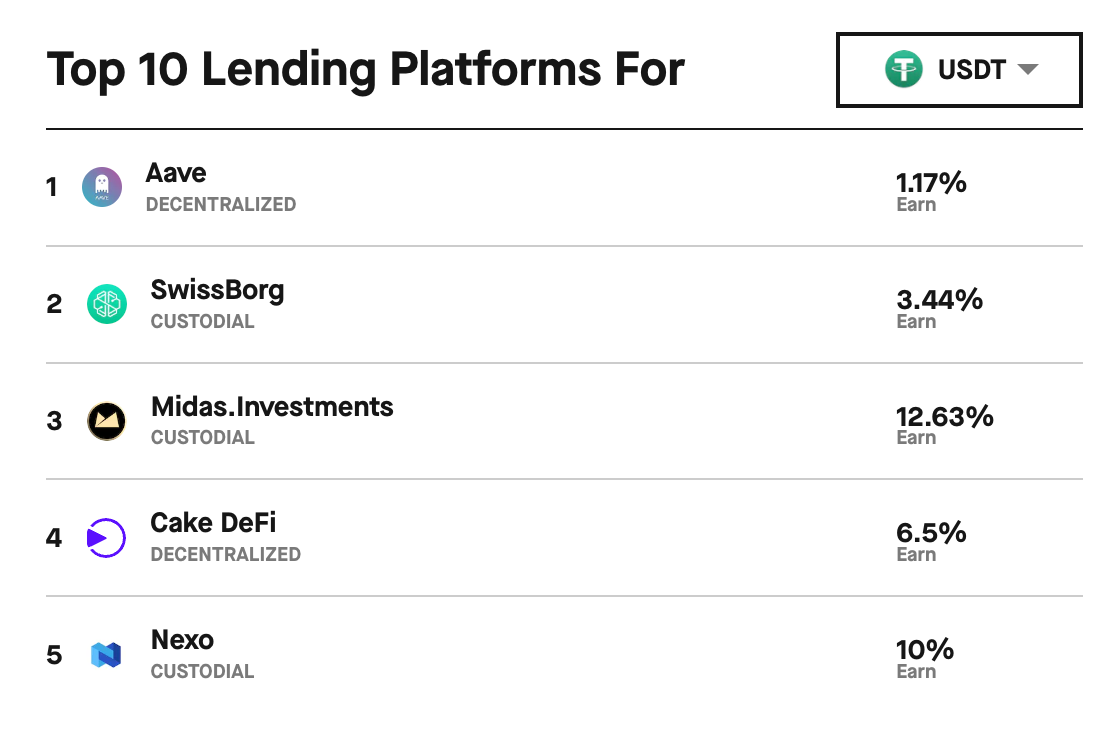Image resolution: width=1120 pixels, height=736 pixels.
Task: Open the USDT currency dropdown
Action: (959, 70)
